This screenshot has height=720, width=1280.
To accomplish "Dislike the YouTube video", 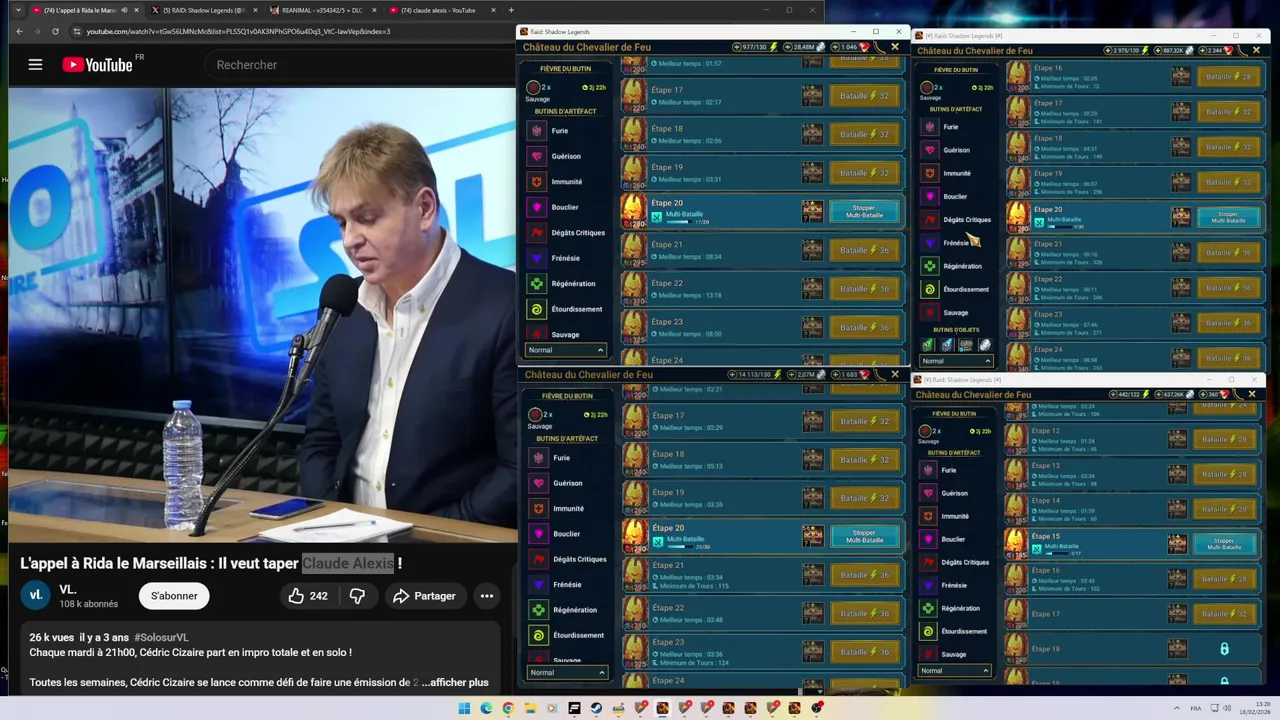I will [357, 596].
